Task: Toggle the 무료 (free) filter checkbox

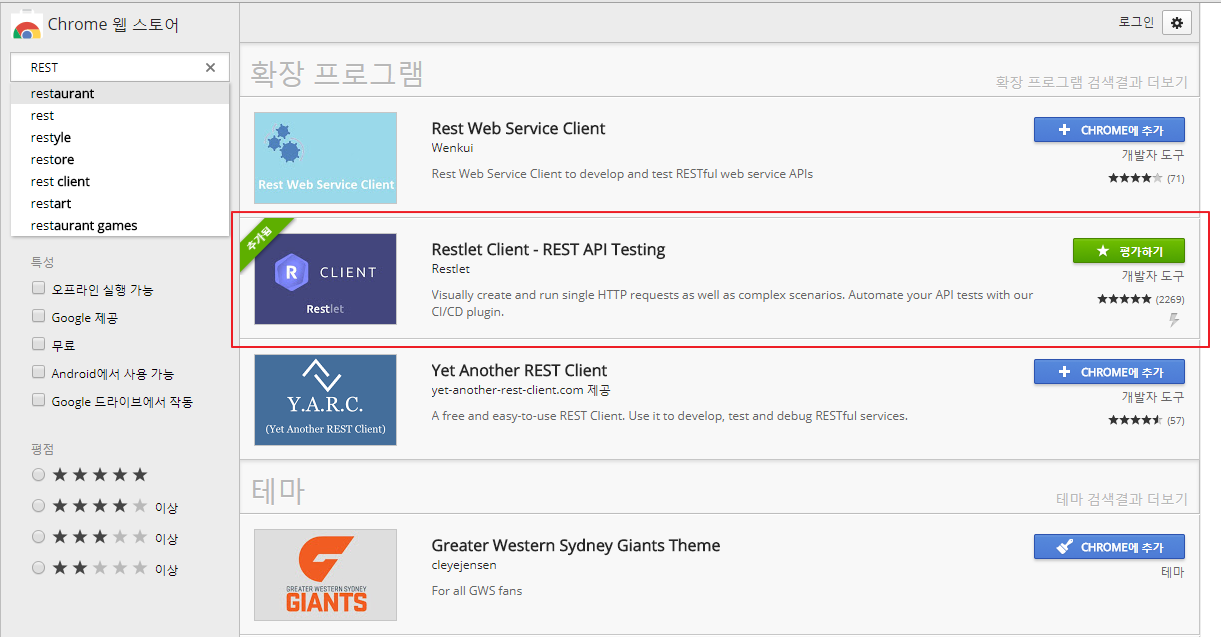Action: pos(39,344)
